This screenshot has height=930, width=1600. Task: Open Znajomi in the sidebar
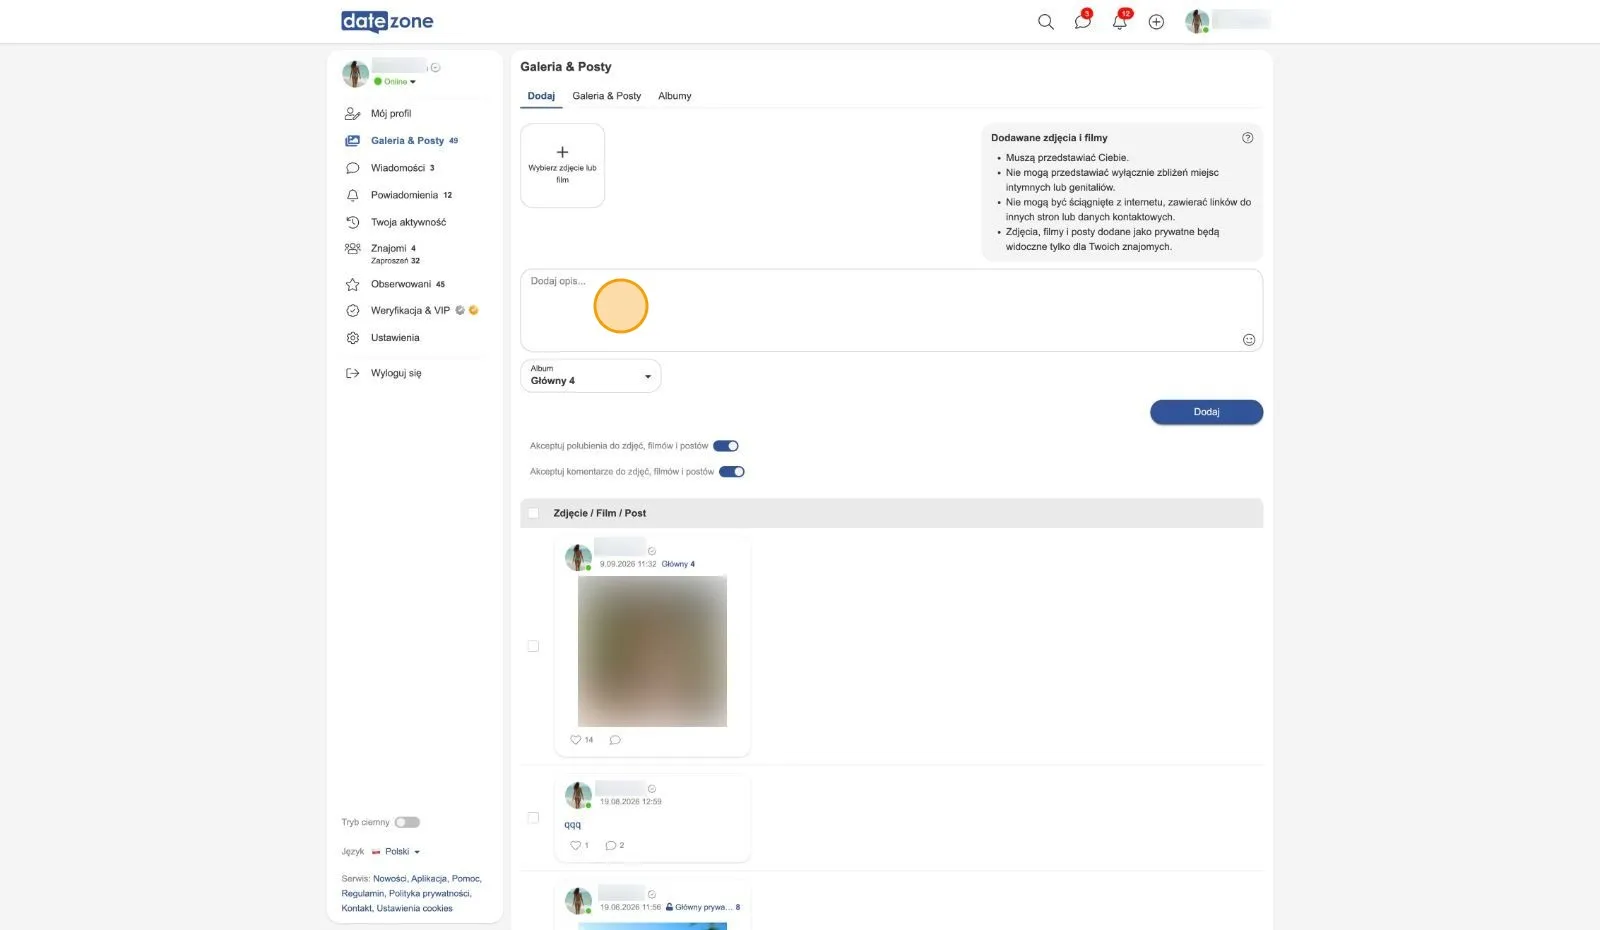coord(388,248)
